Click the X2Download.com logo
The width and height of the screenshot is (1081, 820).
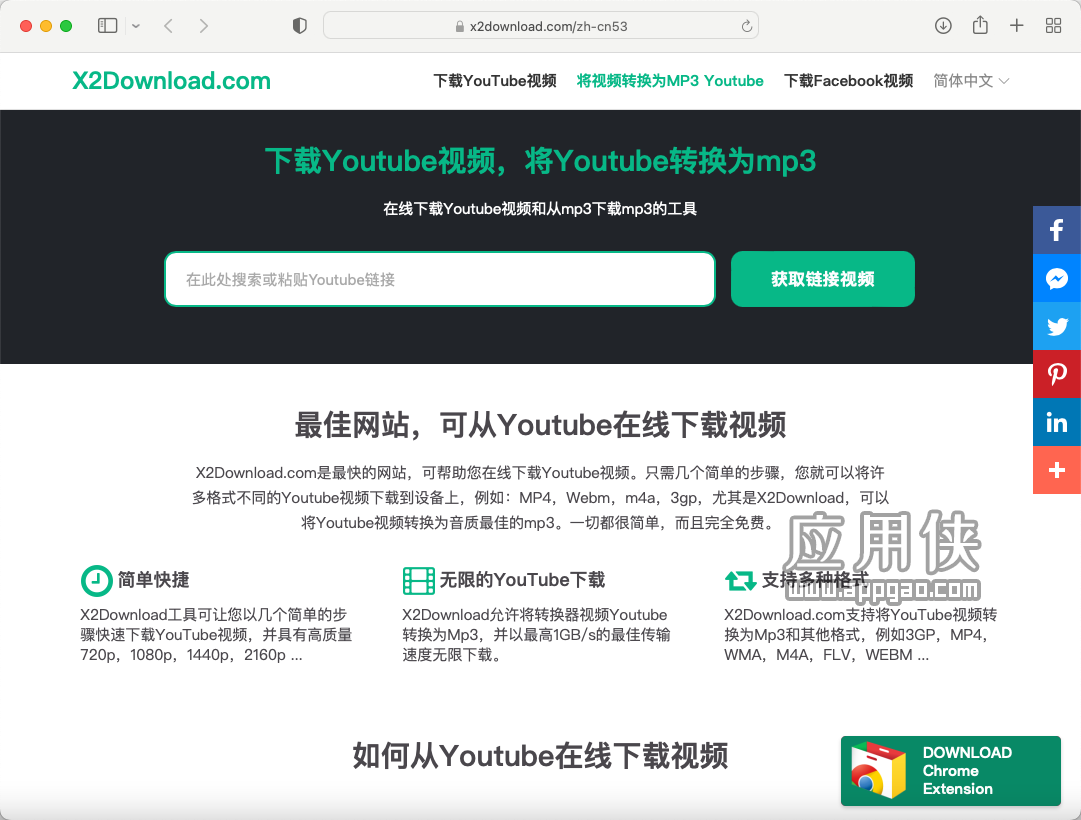coord(172,81)
